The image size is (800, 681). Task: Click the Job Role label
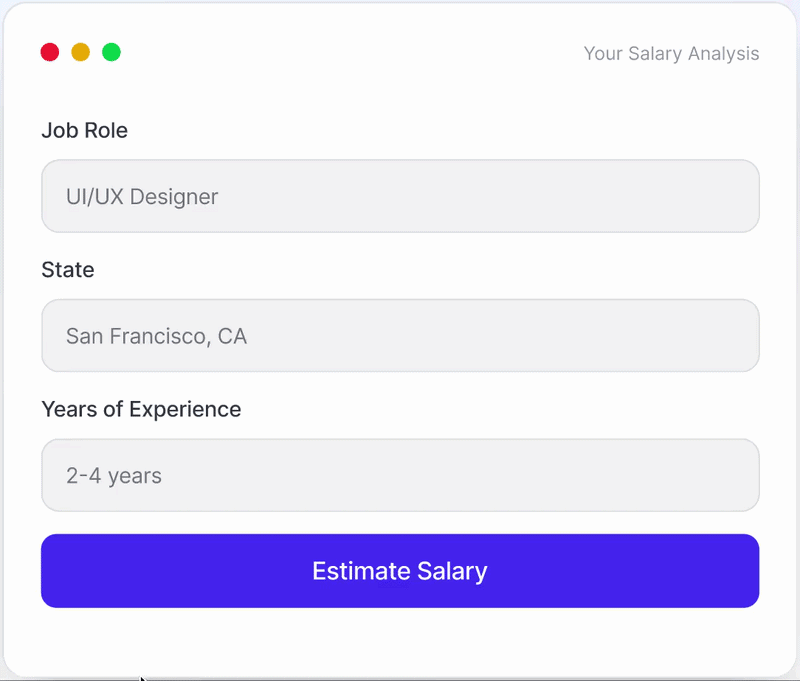pos(85,130)
